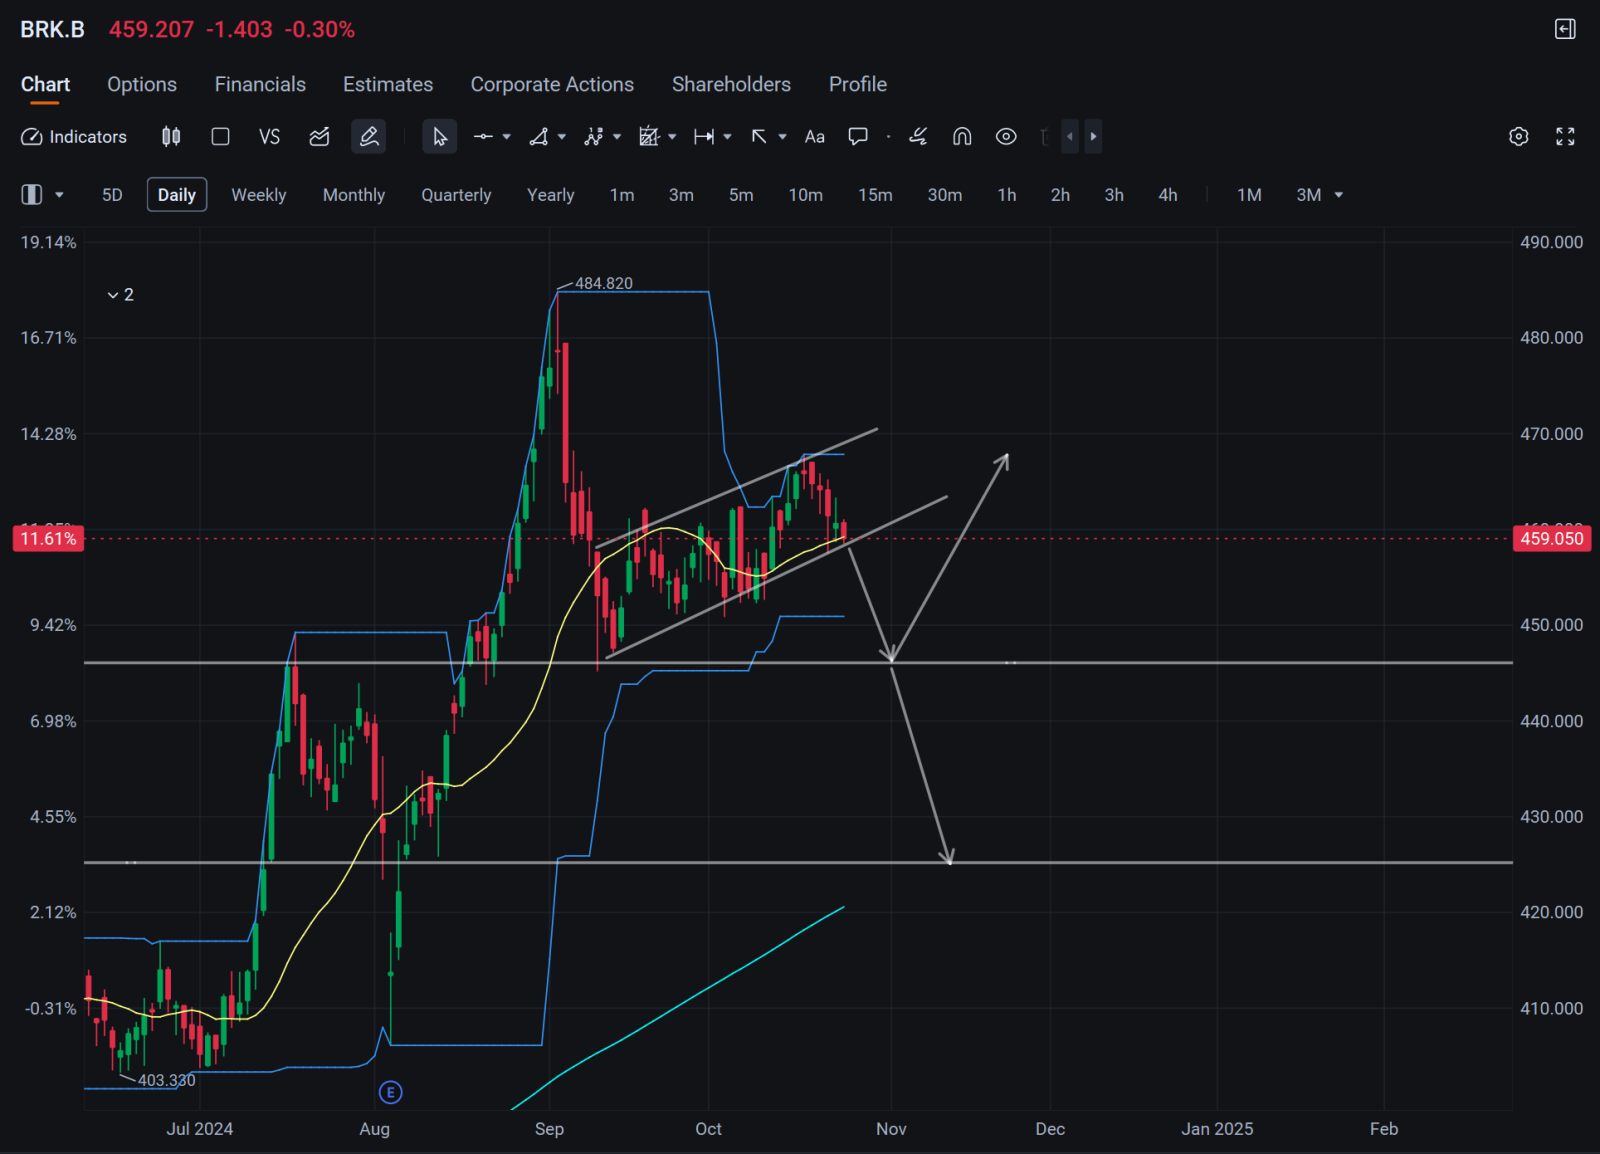Switch to the Financials tab
The width and height of the screenshot is (1600, 1154).
260,85
